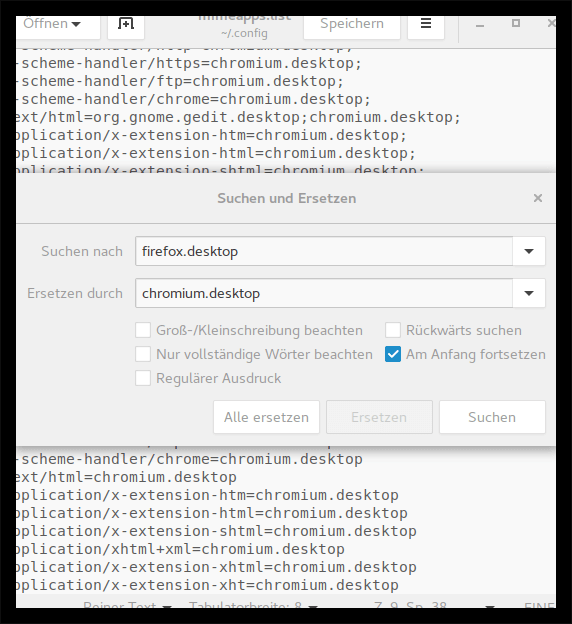Click the x-extension-xht=chromium.desktop line

[207, 585]
